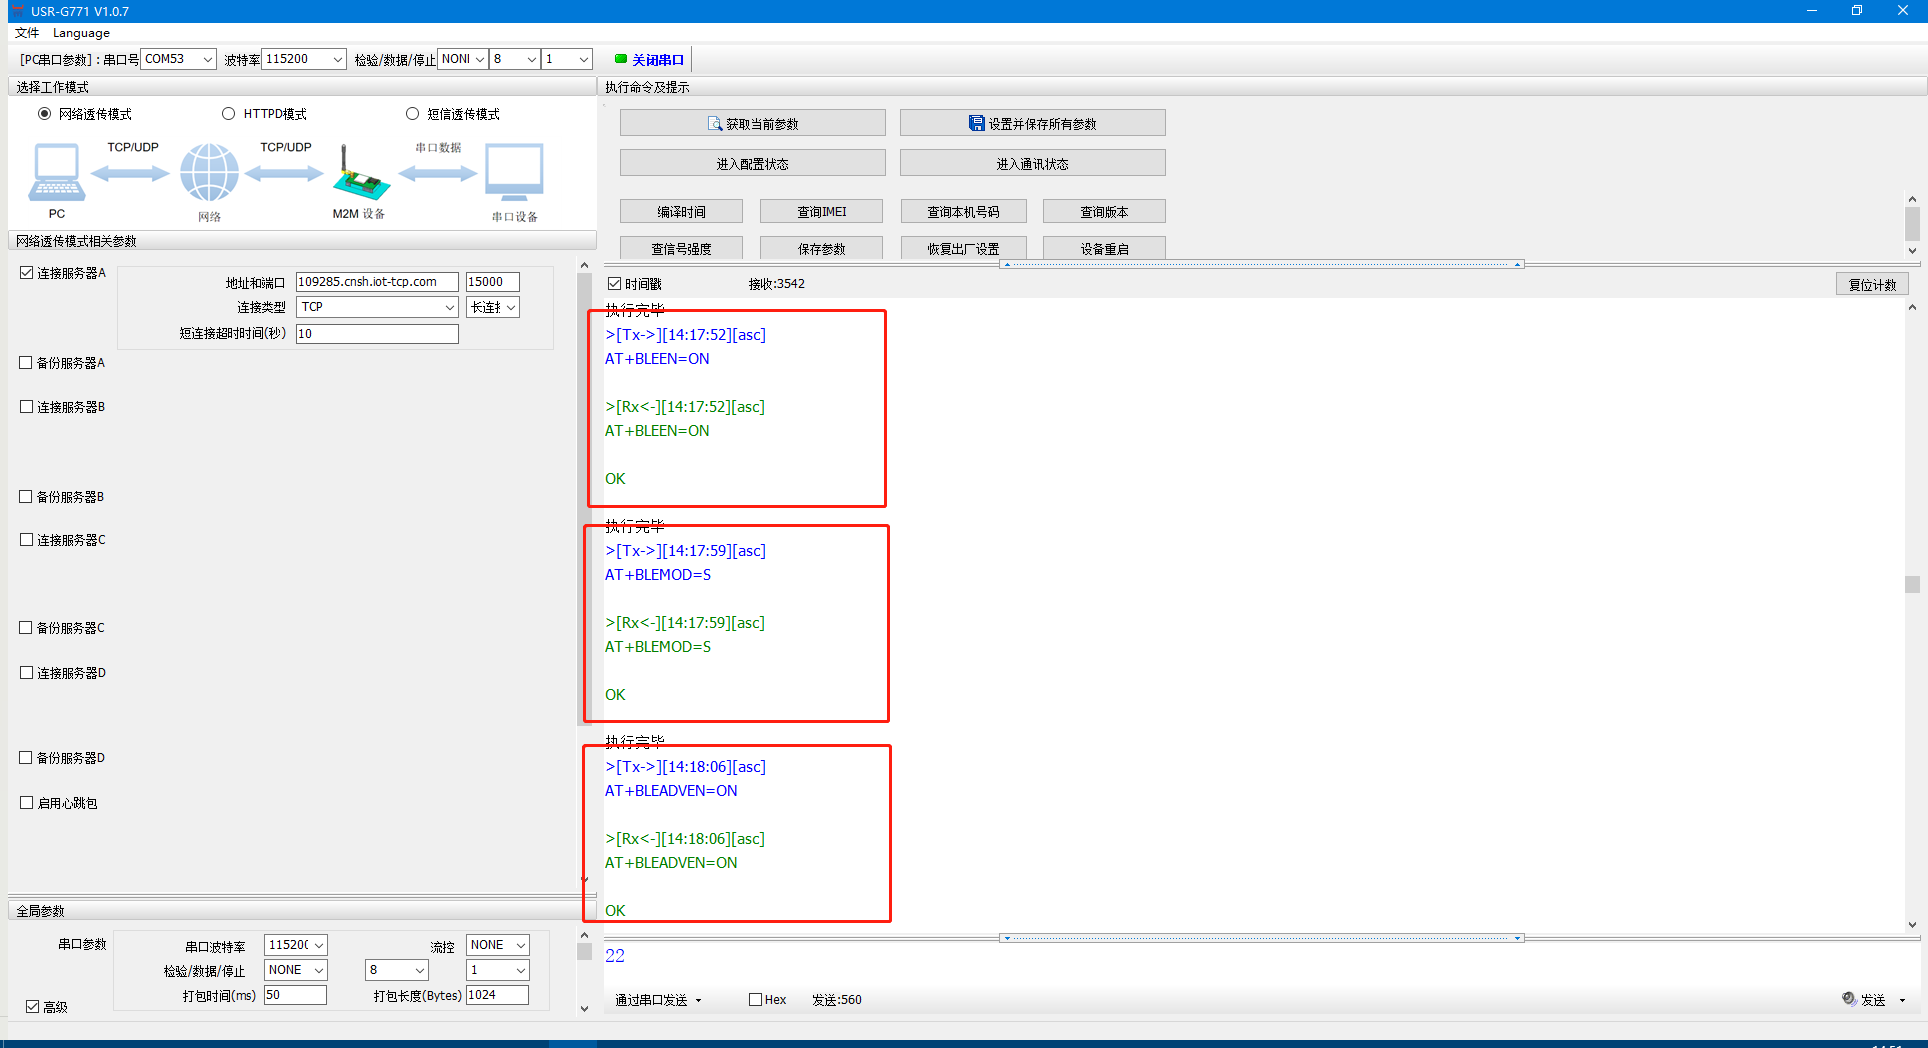Click the PC laptop icon in diagram
This screenshot has height=1048, width=1928.
pos(57,172)
